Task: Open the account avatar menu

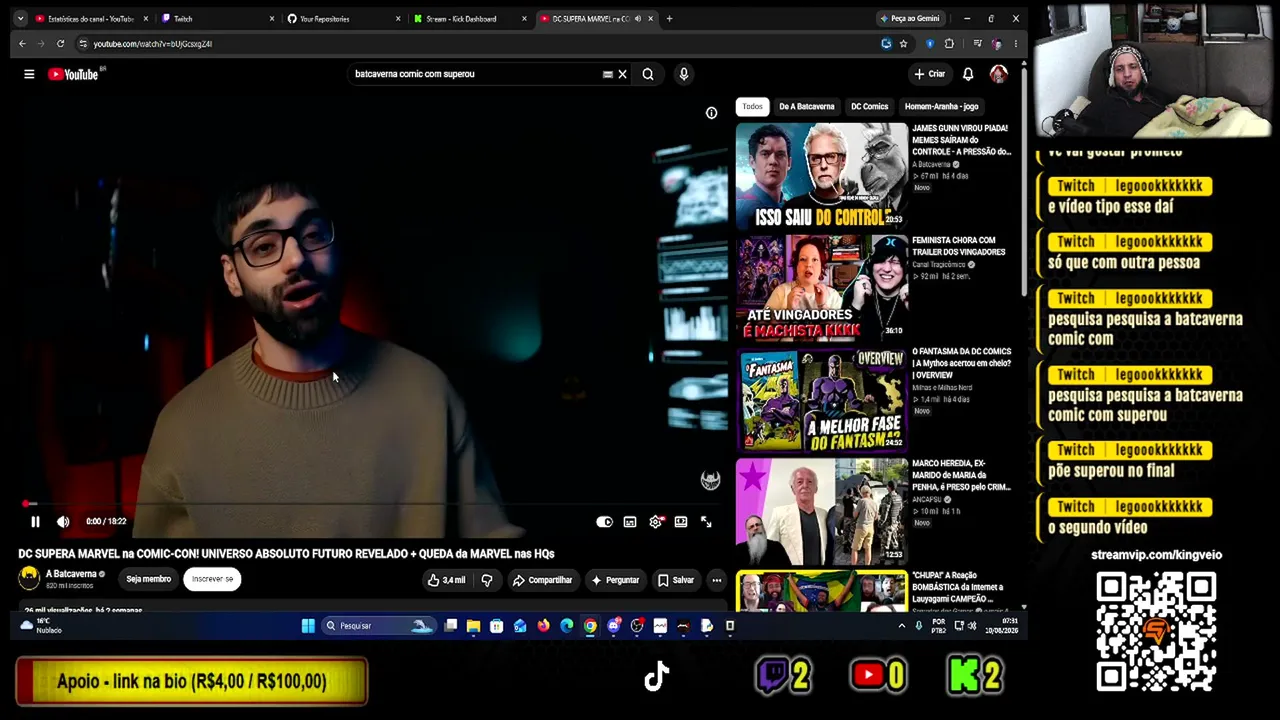Action: pos(998,74)
